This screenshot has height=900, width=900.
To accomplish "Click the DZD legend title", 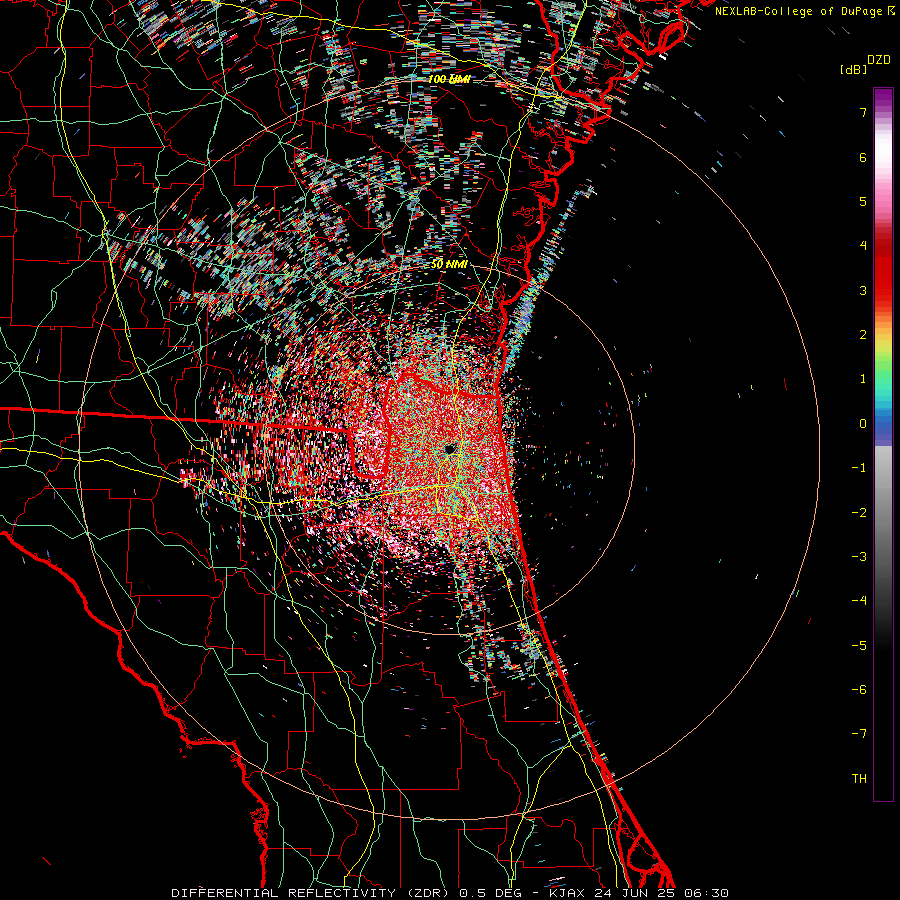I will point(878,60).
